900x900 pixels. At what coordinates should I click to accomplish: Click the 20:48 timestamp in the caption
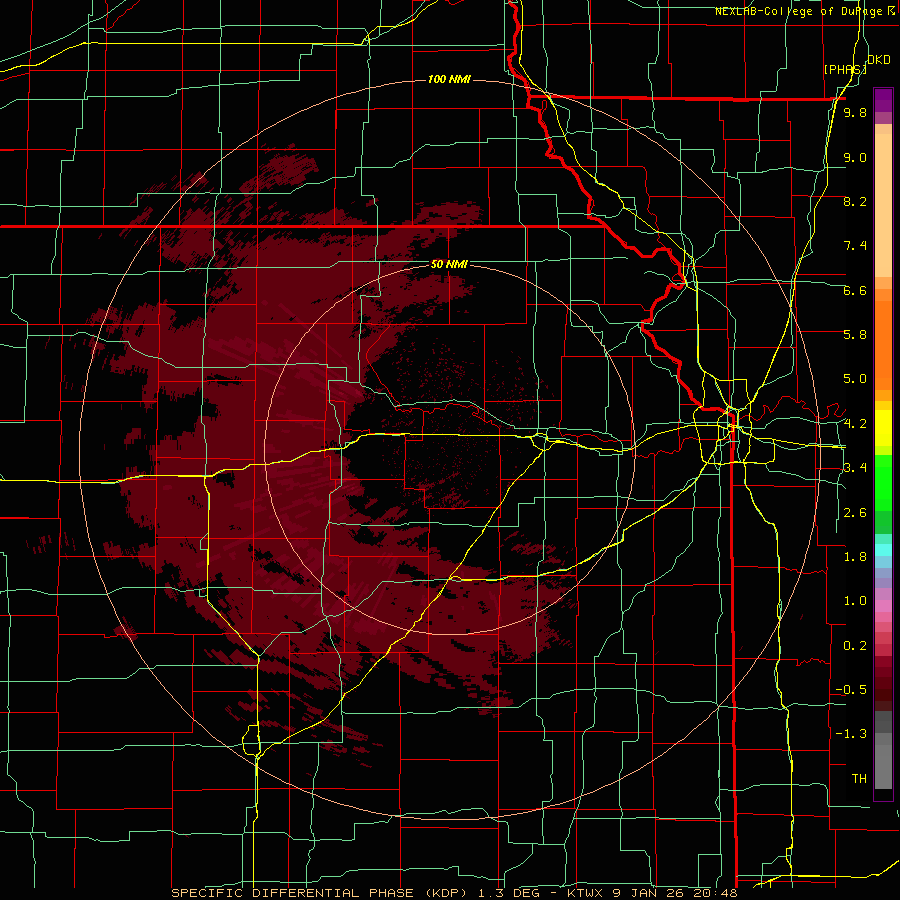717,893
